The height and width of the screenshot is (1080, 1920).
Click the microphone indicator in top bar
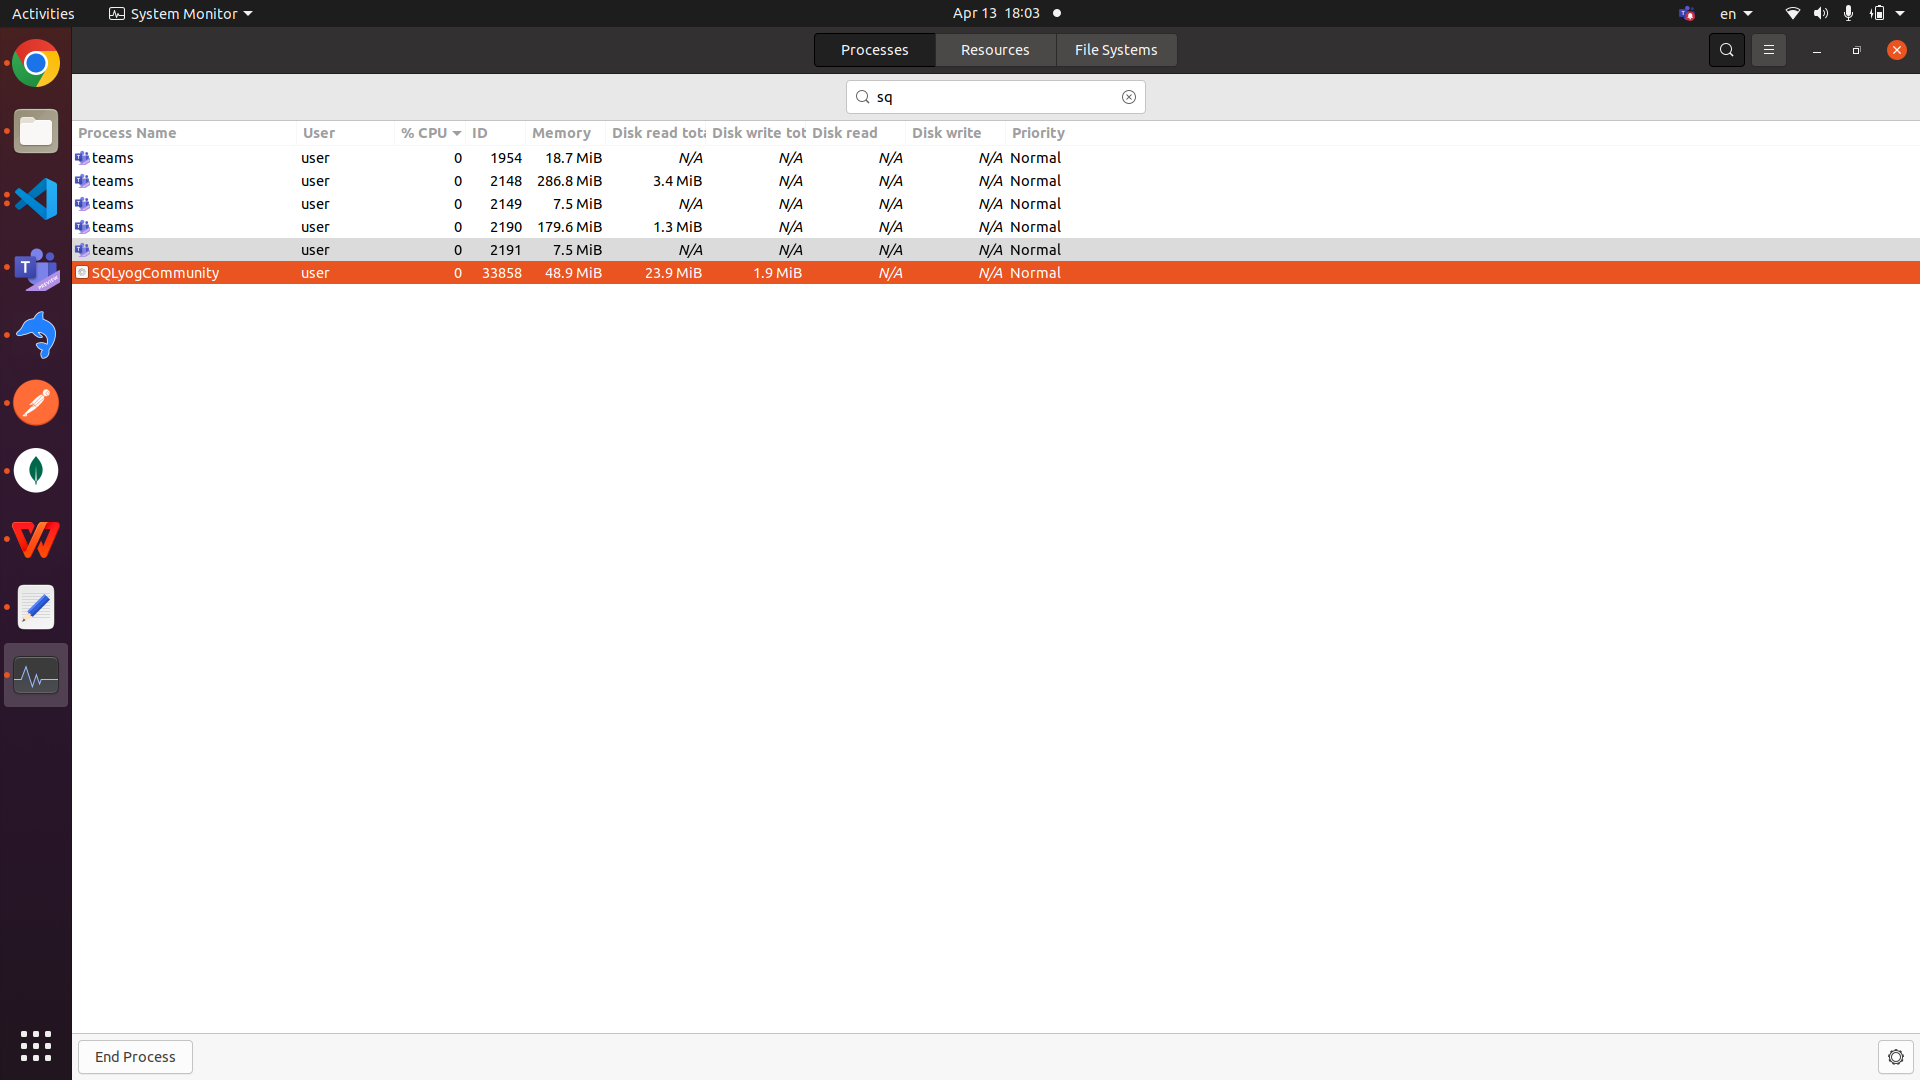click(x=1848, y=14)
